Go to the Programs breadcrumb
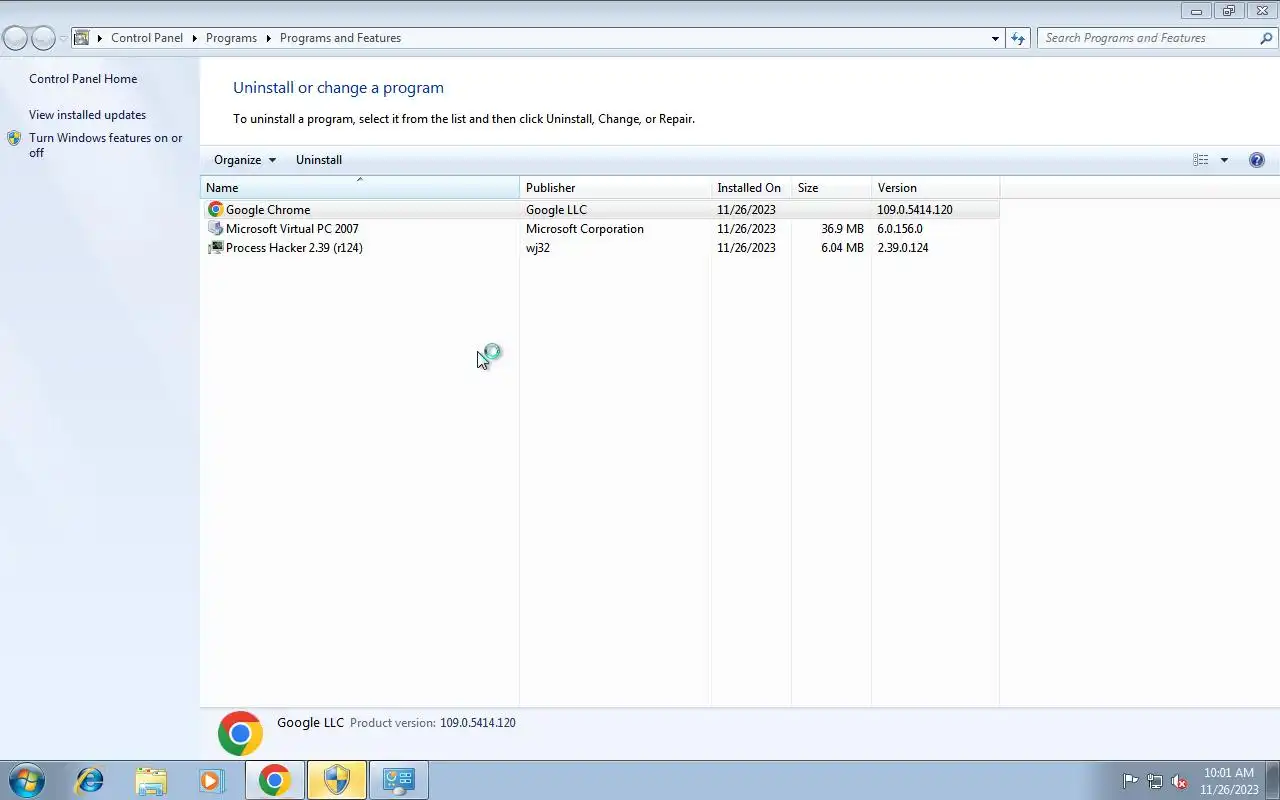This screenshot has width=1280, height=800. pyautogui.click(x=231, y=38)
